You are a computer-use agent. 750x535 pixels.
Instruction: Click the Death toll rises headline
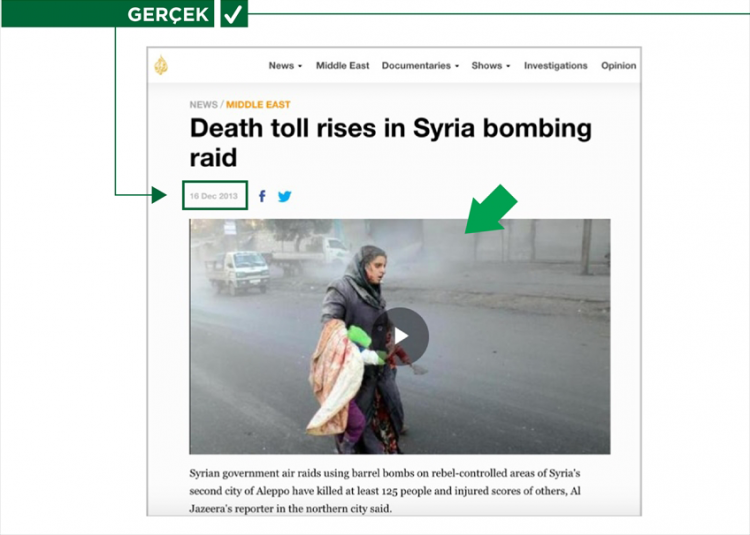(x=390, y=142)
